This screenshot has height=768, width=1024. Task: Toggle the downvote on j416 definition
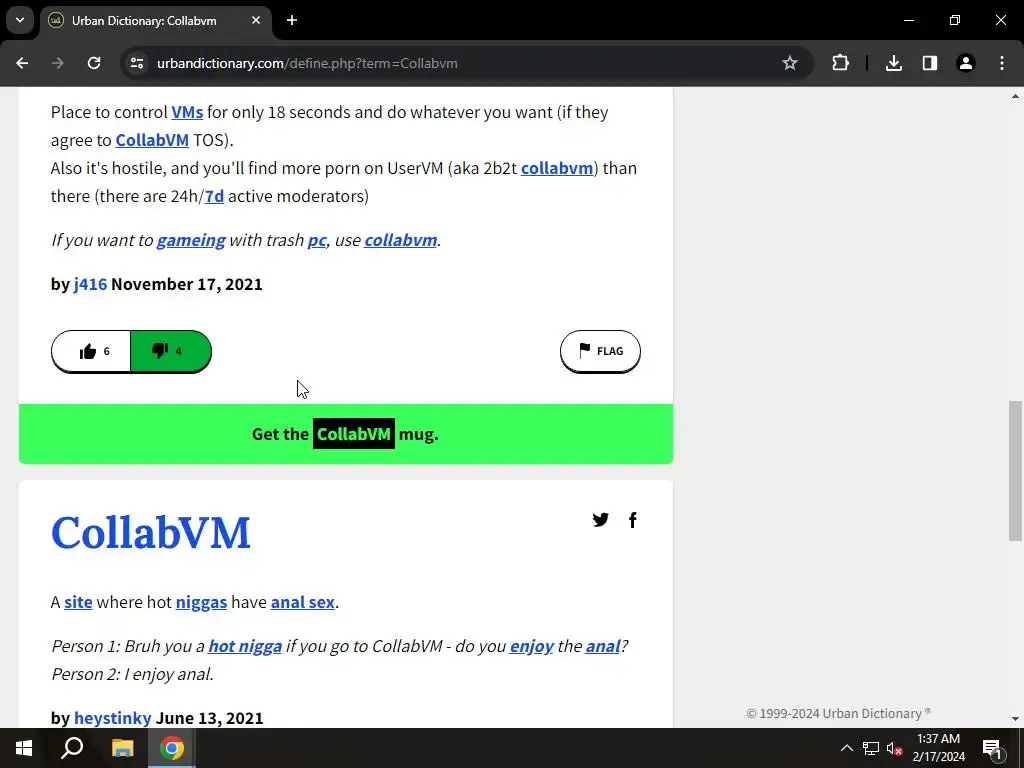pos(171,351)
